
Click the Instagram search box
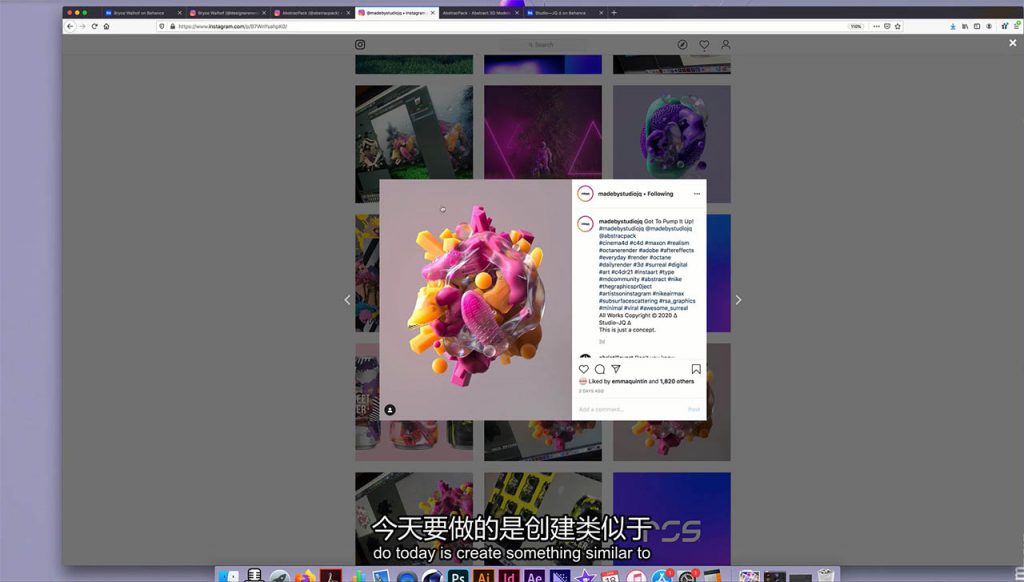point(542,44)
